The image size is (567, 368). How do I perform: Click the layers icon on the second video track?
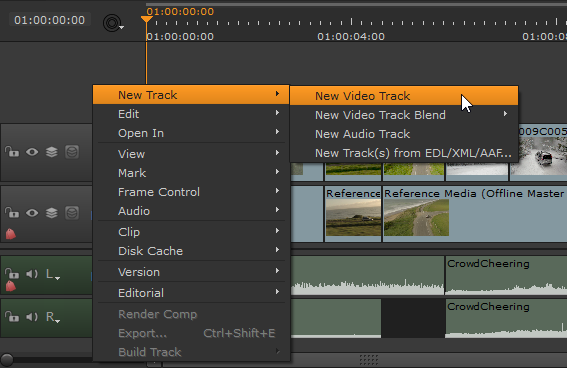[x=52, y=213]
